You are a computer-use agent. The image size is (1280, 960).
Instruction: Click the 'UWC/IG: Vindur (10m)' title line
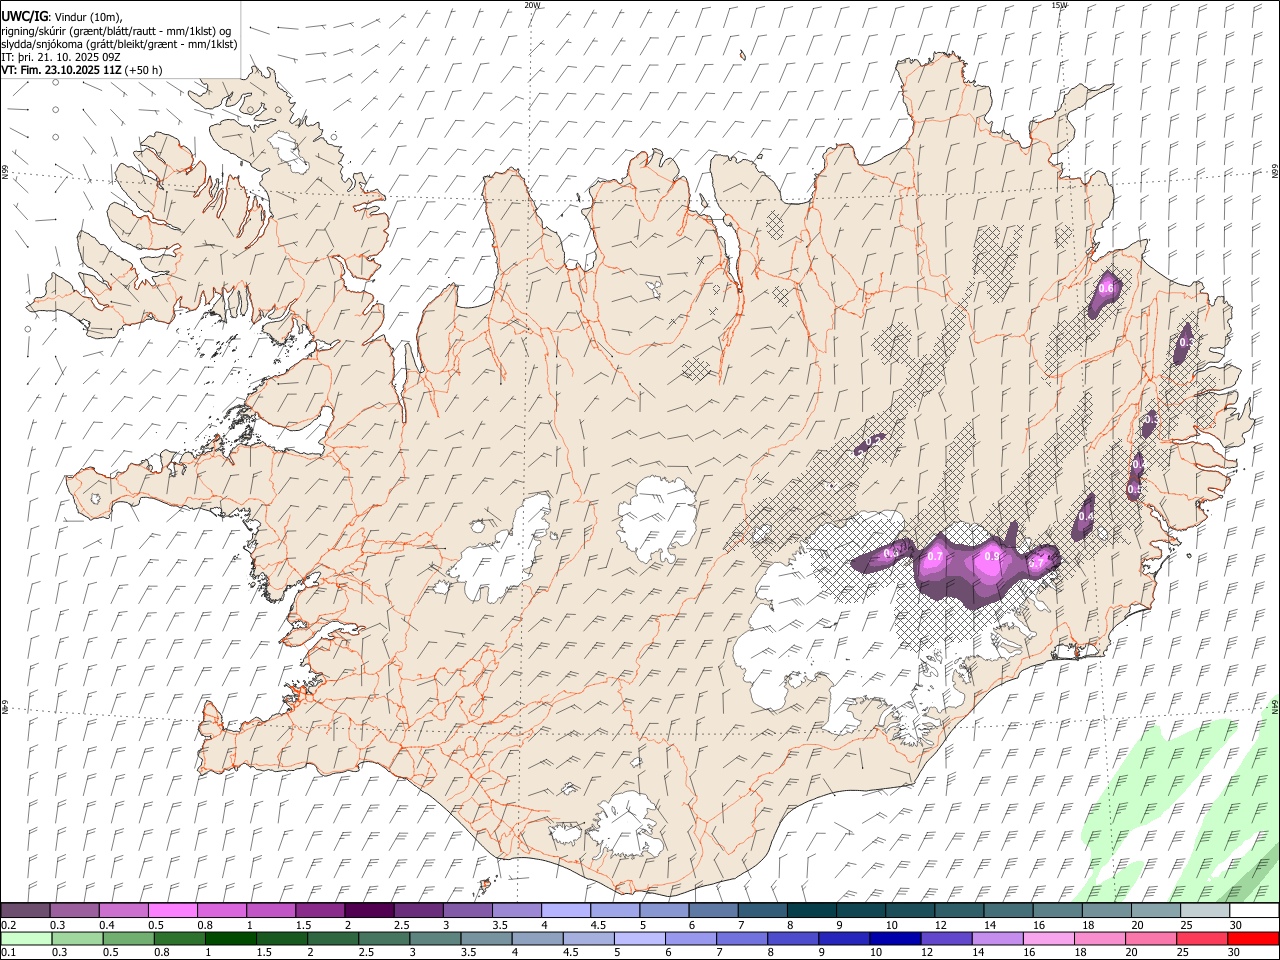[61, 16]
